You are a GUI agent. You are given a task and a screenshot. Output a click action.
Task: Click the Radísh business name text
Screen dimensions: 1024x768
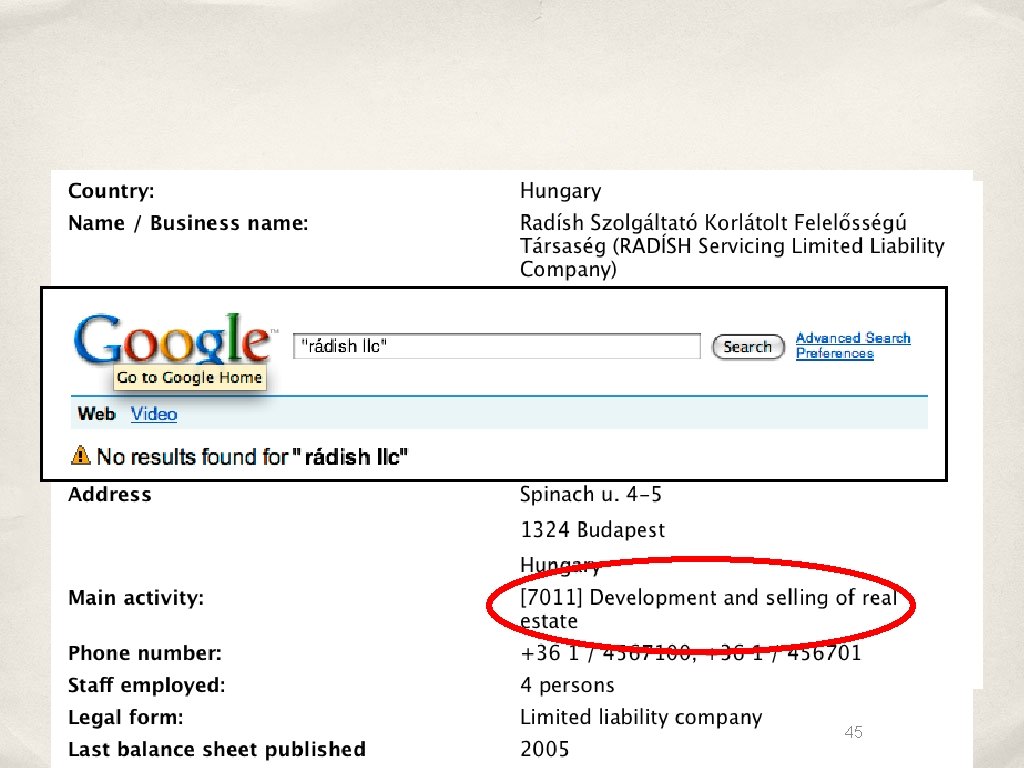coord(732,246)
